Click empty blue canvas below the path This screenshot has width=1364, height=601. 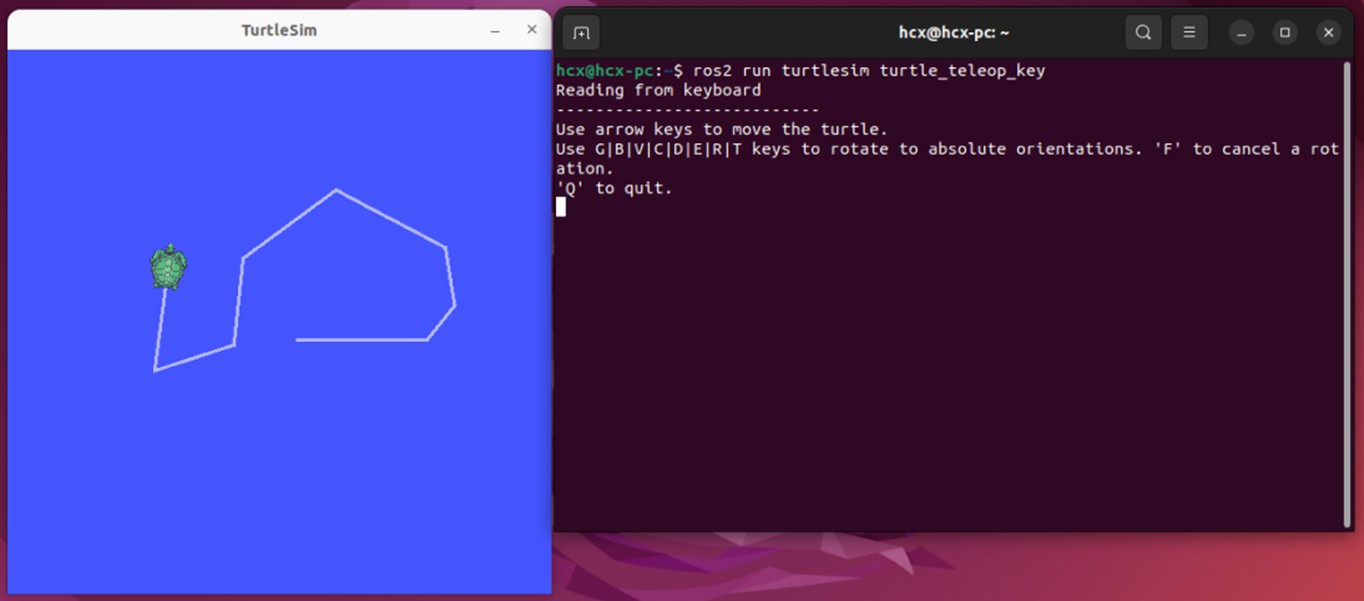[280, 480]
